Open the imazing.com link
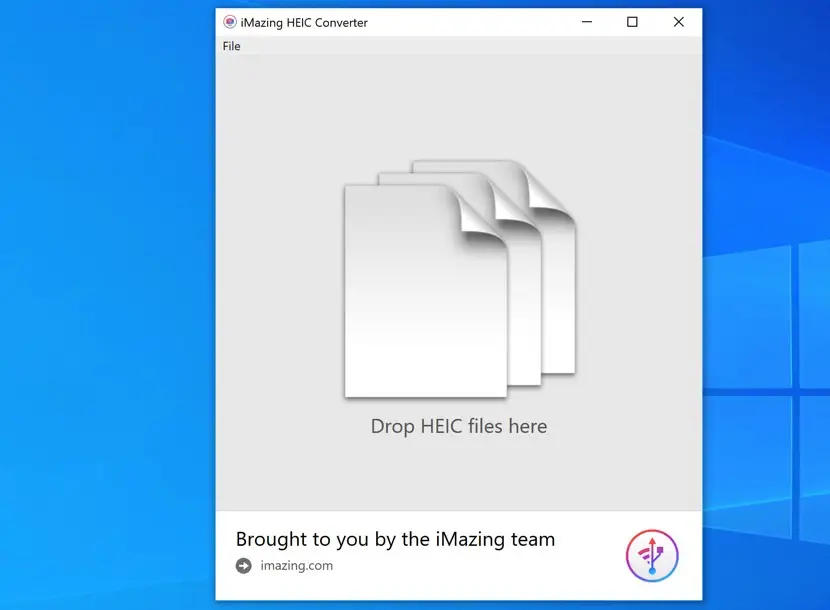 [x=296, y=566]
